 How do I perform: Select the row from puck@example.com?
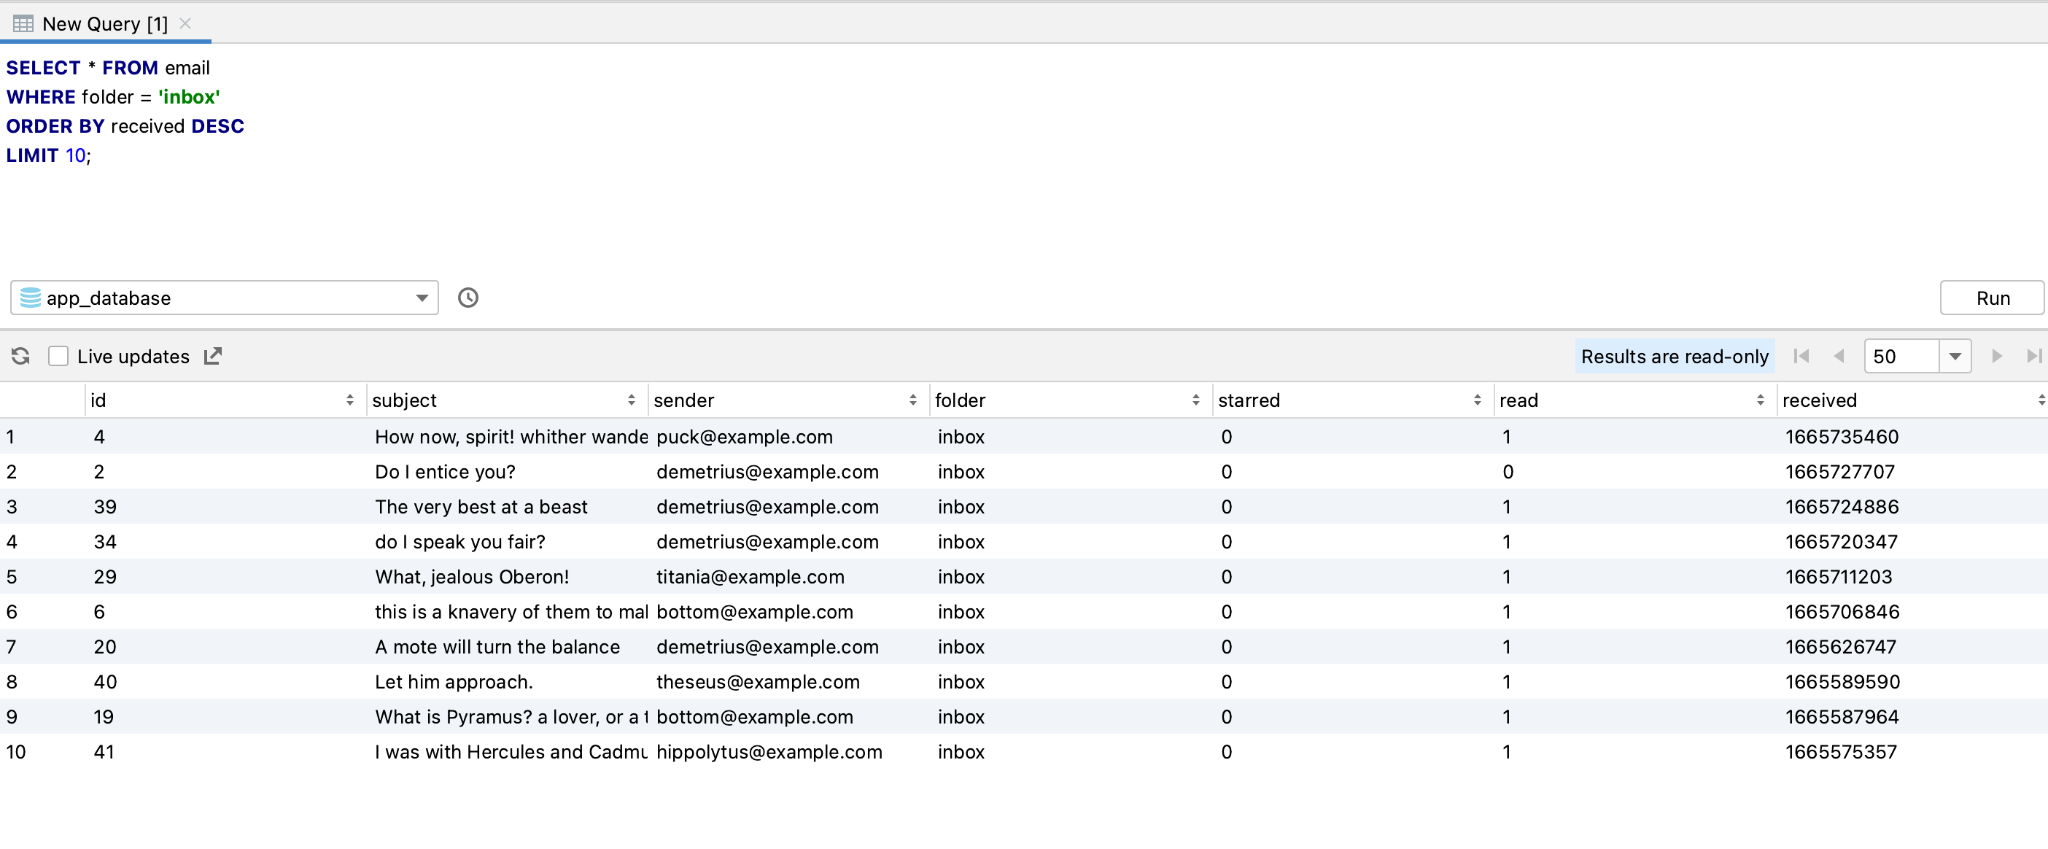click(744, 437)
